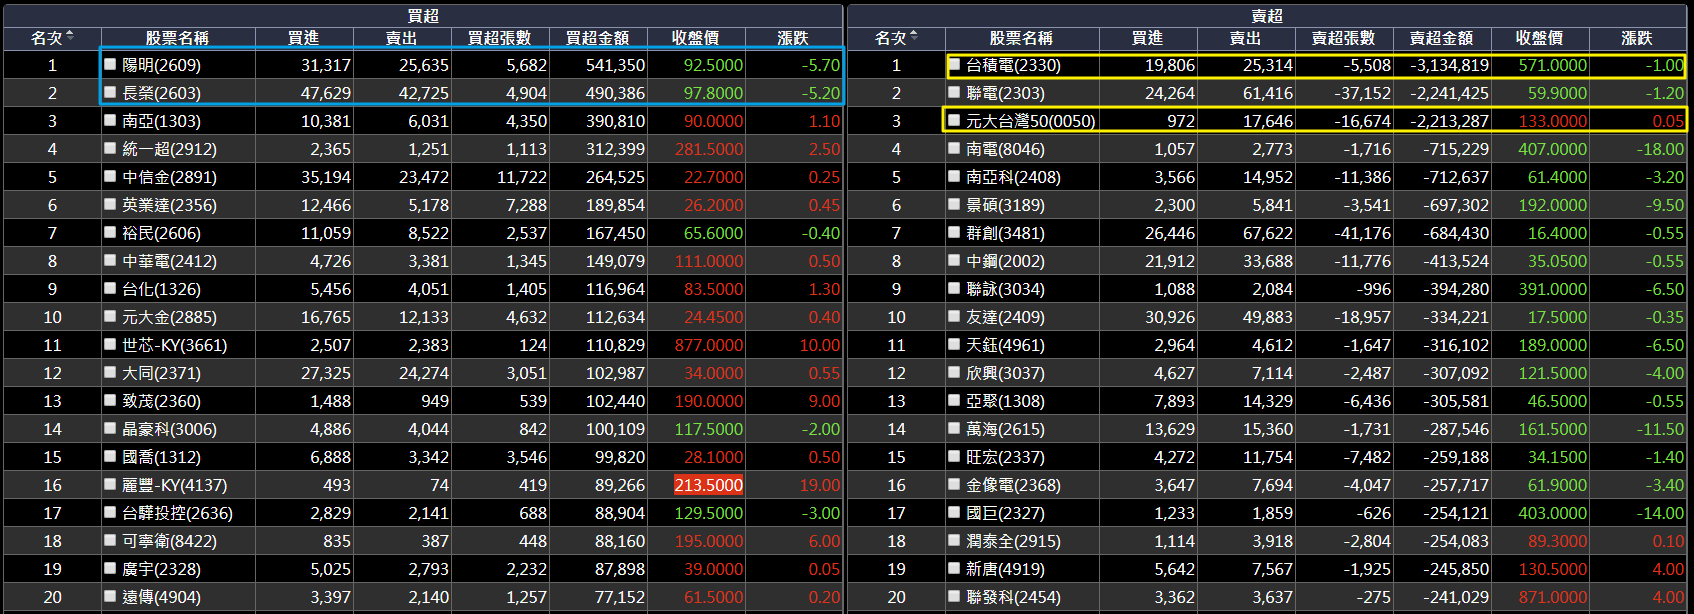Open stock 潤泰全(2915)
Viewport: 1694px width, 614px height.
coord(1013,541)
